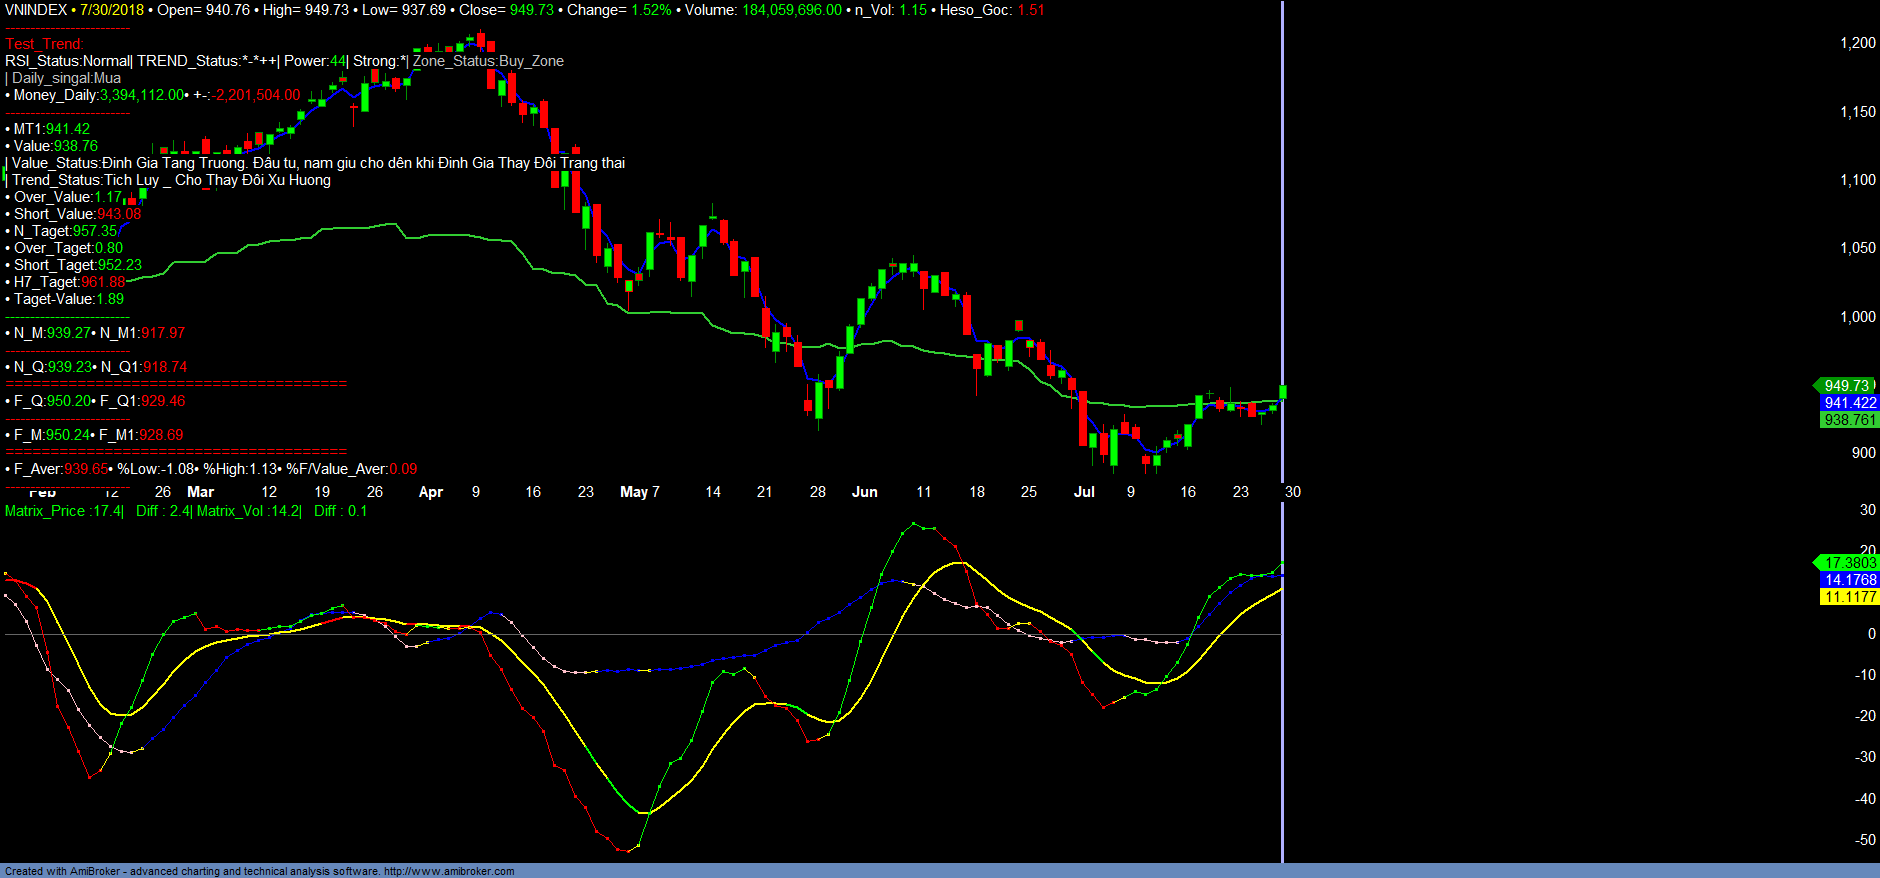Image resolution: width=1880 pixels, height=878 pixels.
Task: Select the green 17.3803 indicator tag
Action: tap(1849, 563)
